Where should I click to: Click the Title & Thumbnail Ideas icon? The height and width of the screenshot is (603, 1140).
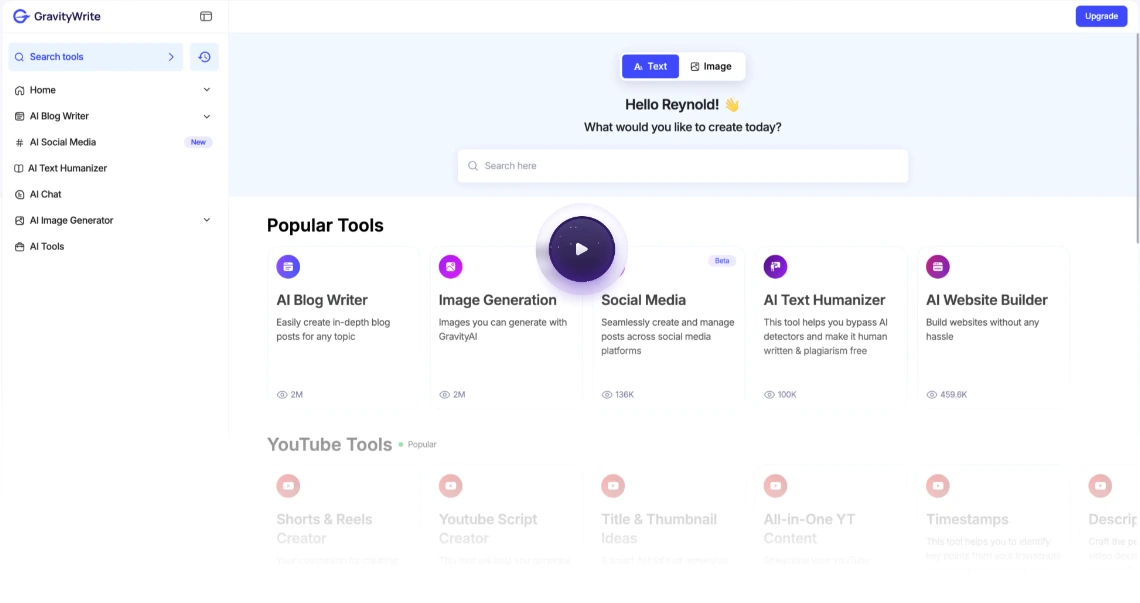click(613, 486)
